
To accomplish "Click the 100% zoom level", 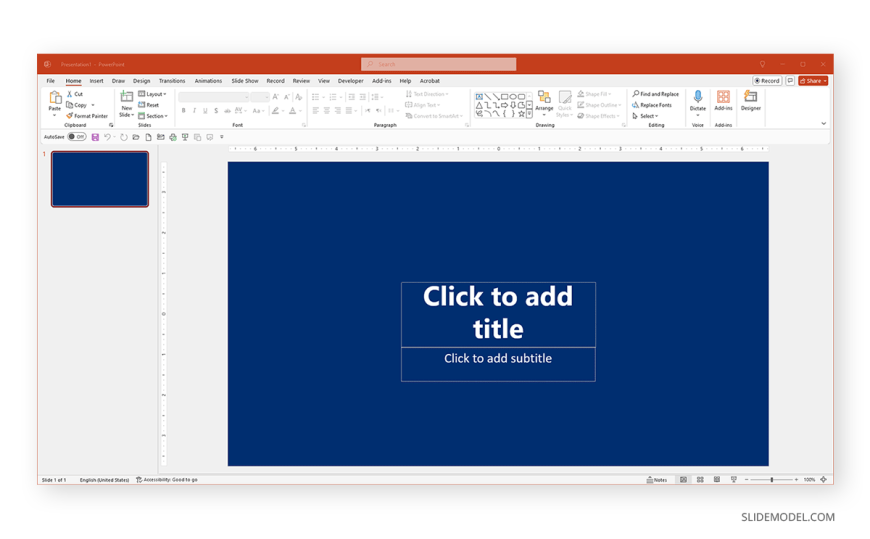I will (810, 480).
